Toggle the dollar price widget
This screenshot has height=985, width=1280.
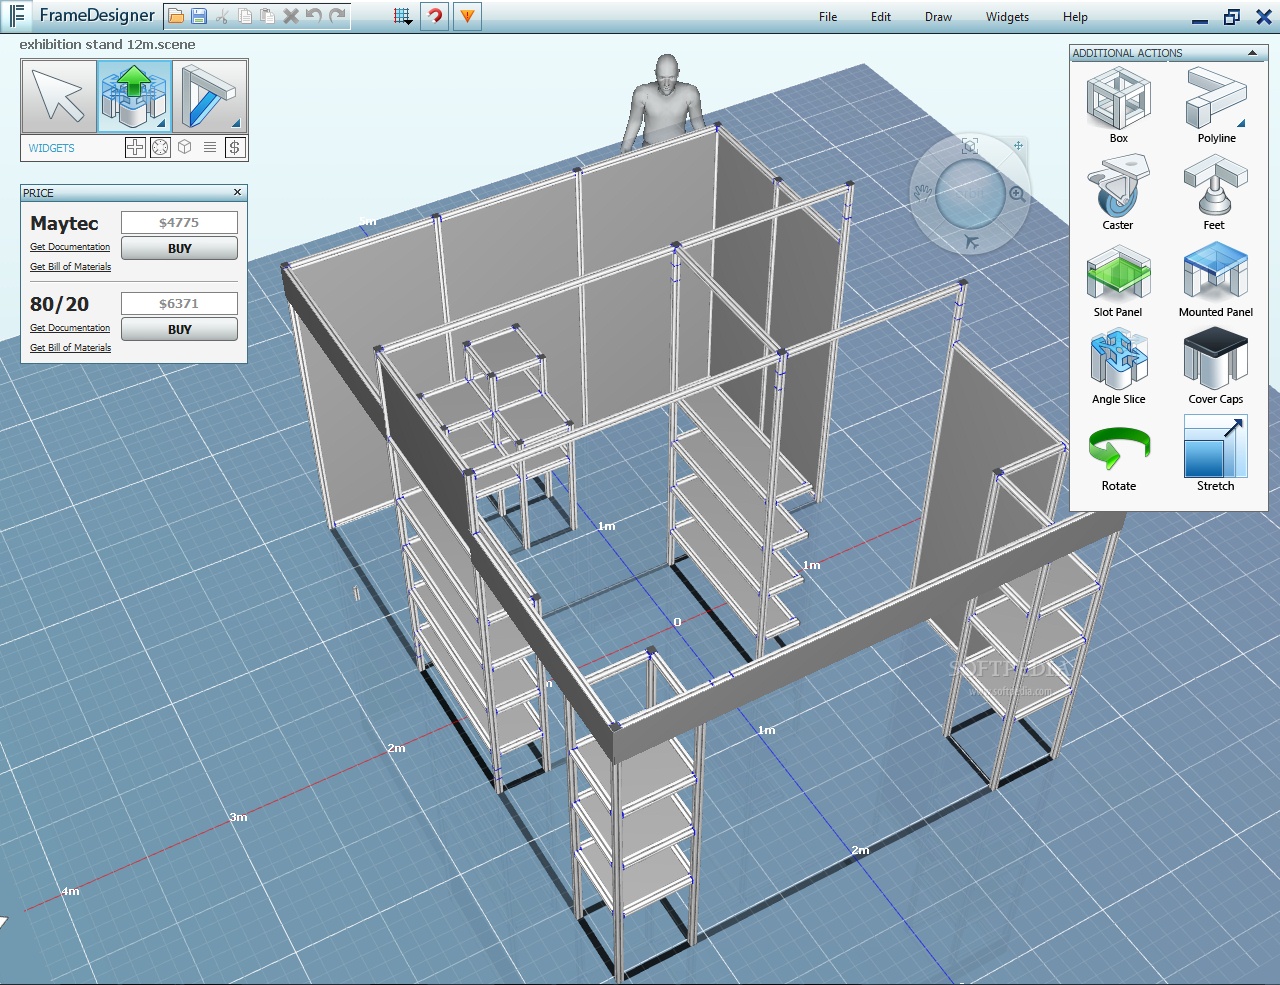click(234, 148)
